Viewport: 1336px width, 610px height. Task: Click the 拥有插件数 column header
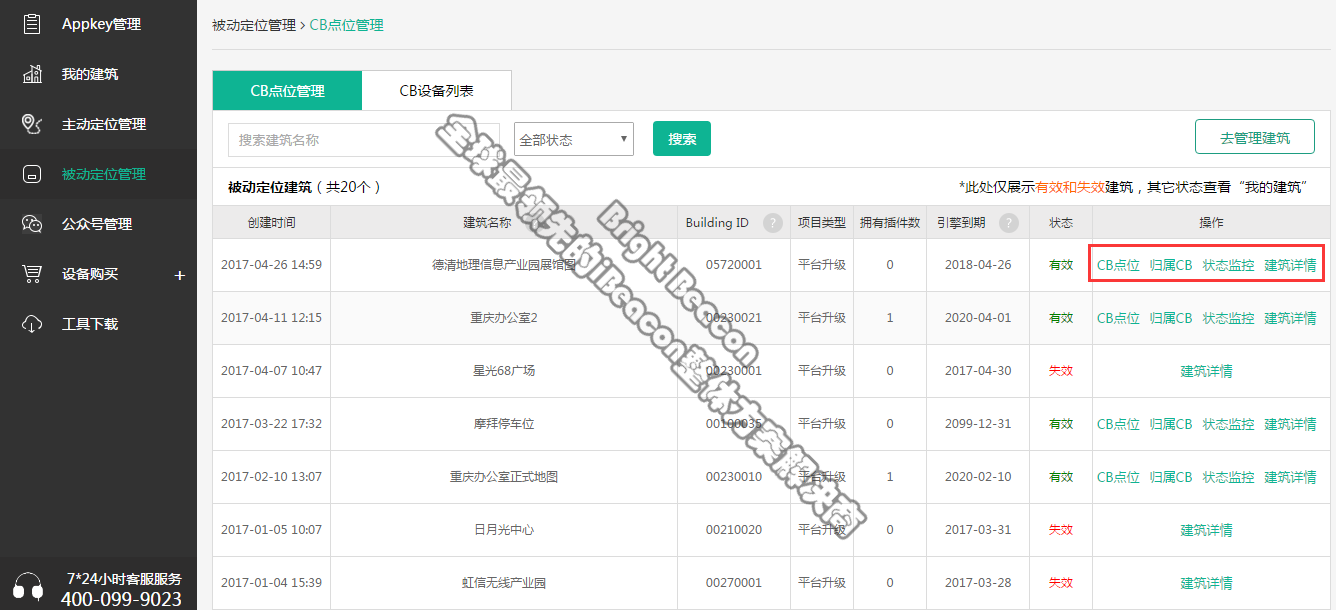(890, 223)
